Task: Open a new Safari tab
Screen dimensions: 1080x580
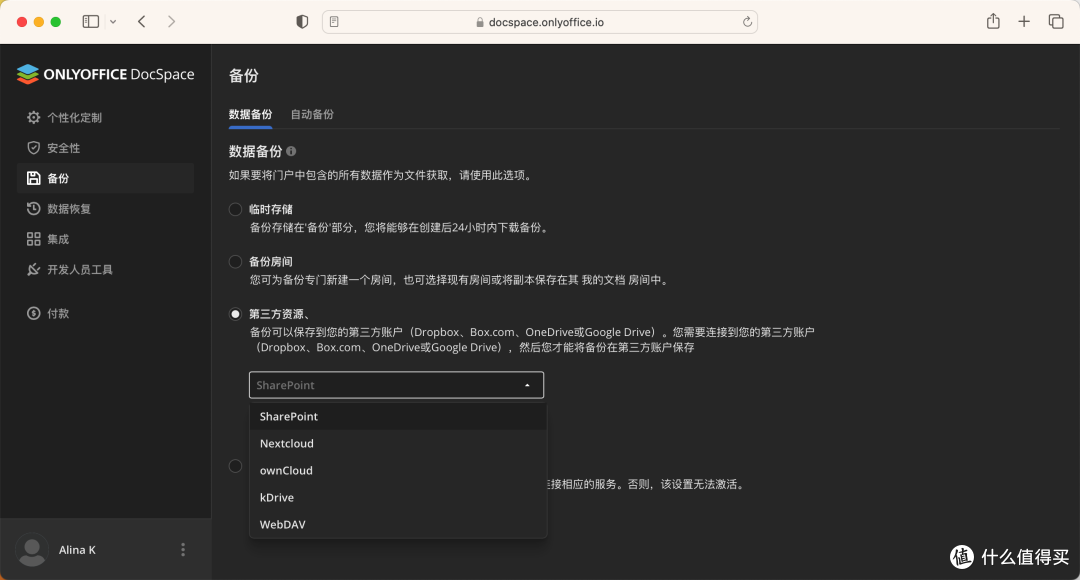Action: point(1024,22)
